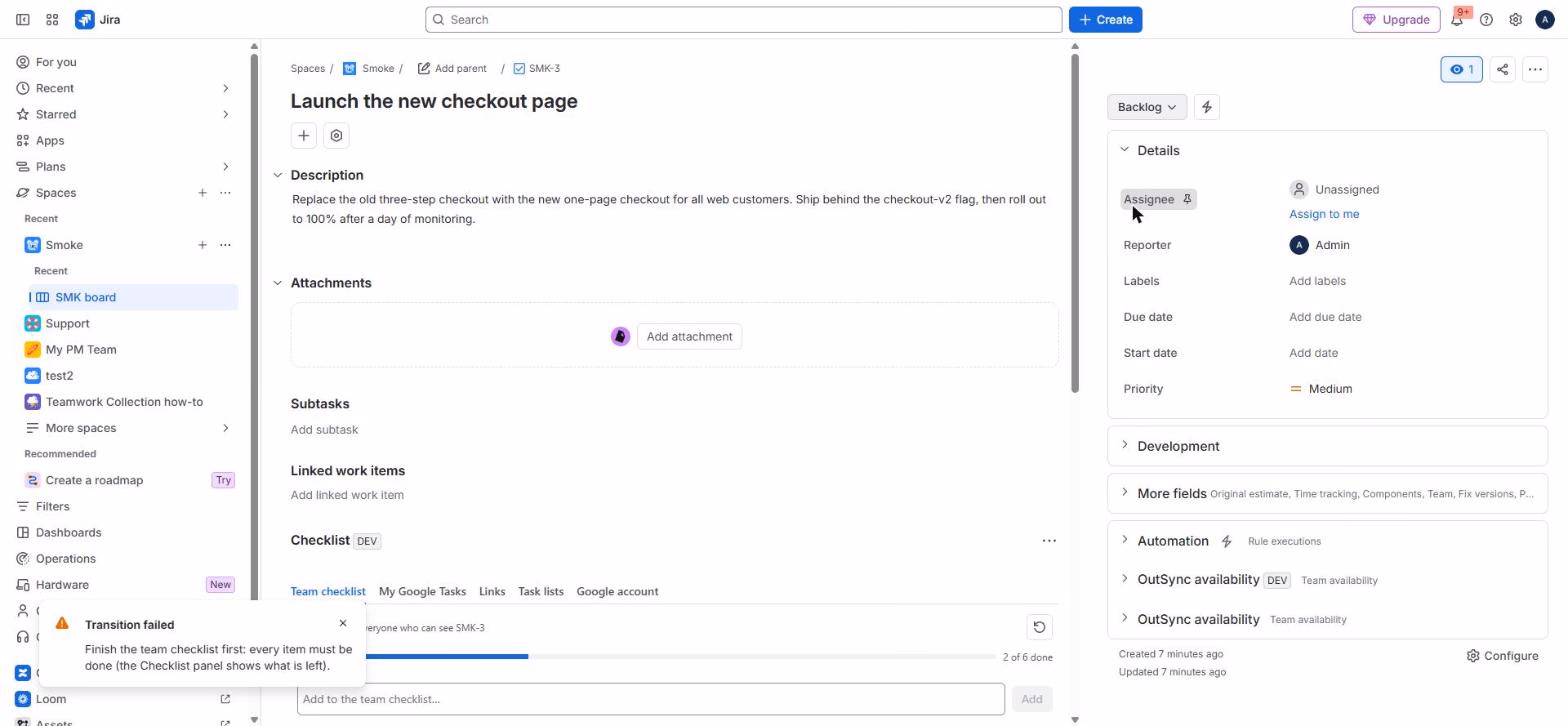The height and width of the screenshot is (726, 1568).
Task: Collapse the Description section
Action: (x=277, y=175)
